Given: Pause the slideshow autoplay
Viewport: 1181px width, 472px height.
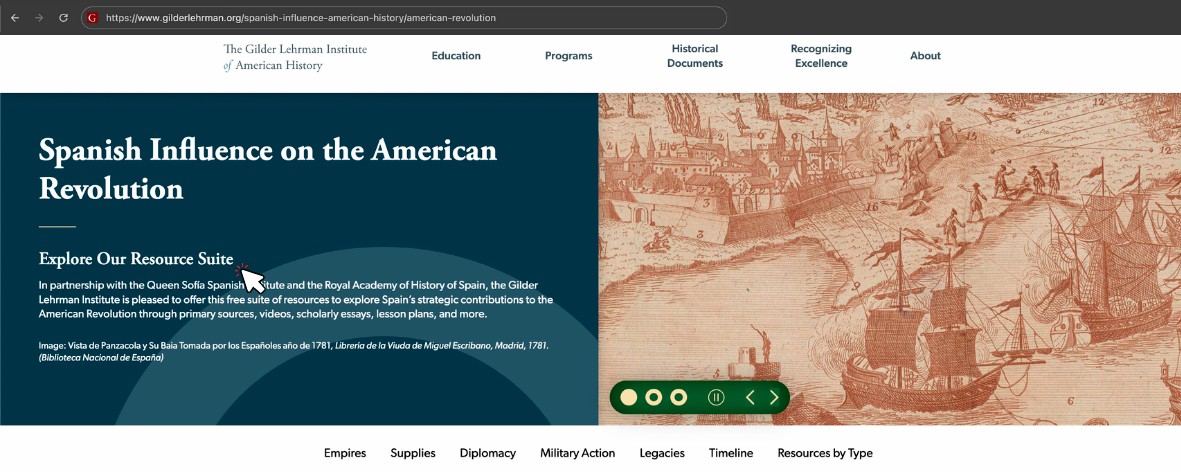Looking at the screenshot, I should tap(716, 397).
